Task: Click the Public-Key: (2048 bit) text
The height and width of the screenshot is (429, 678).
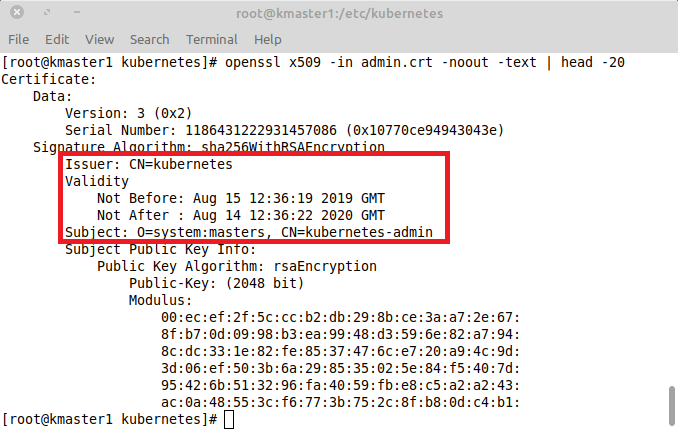Action: 217,283
